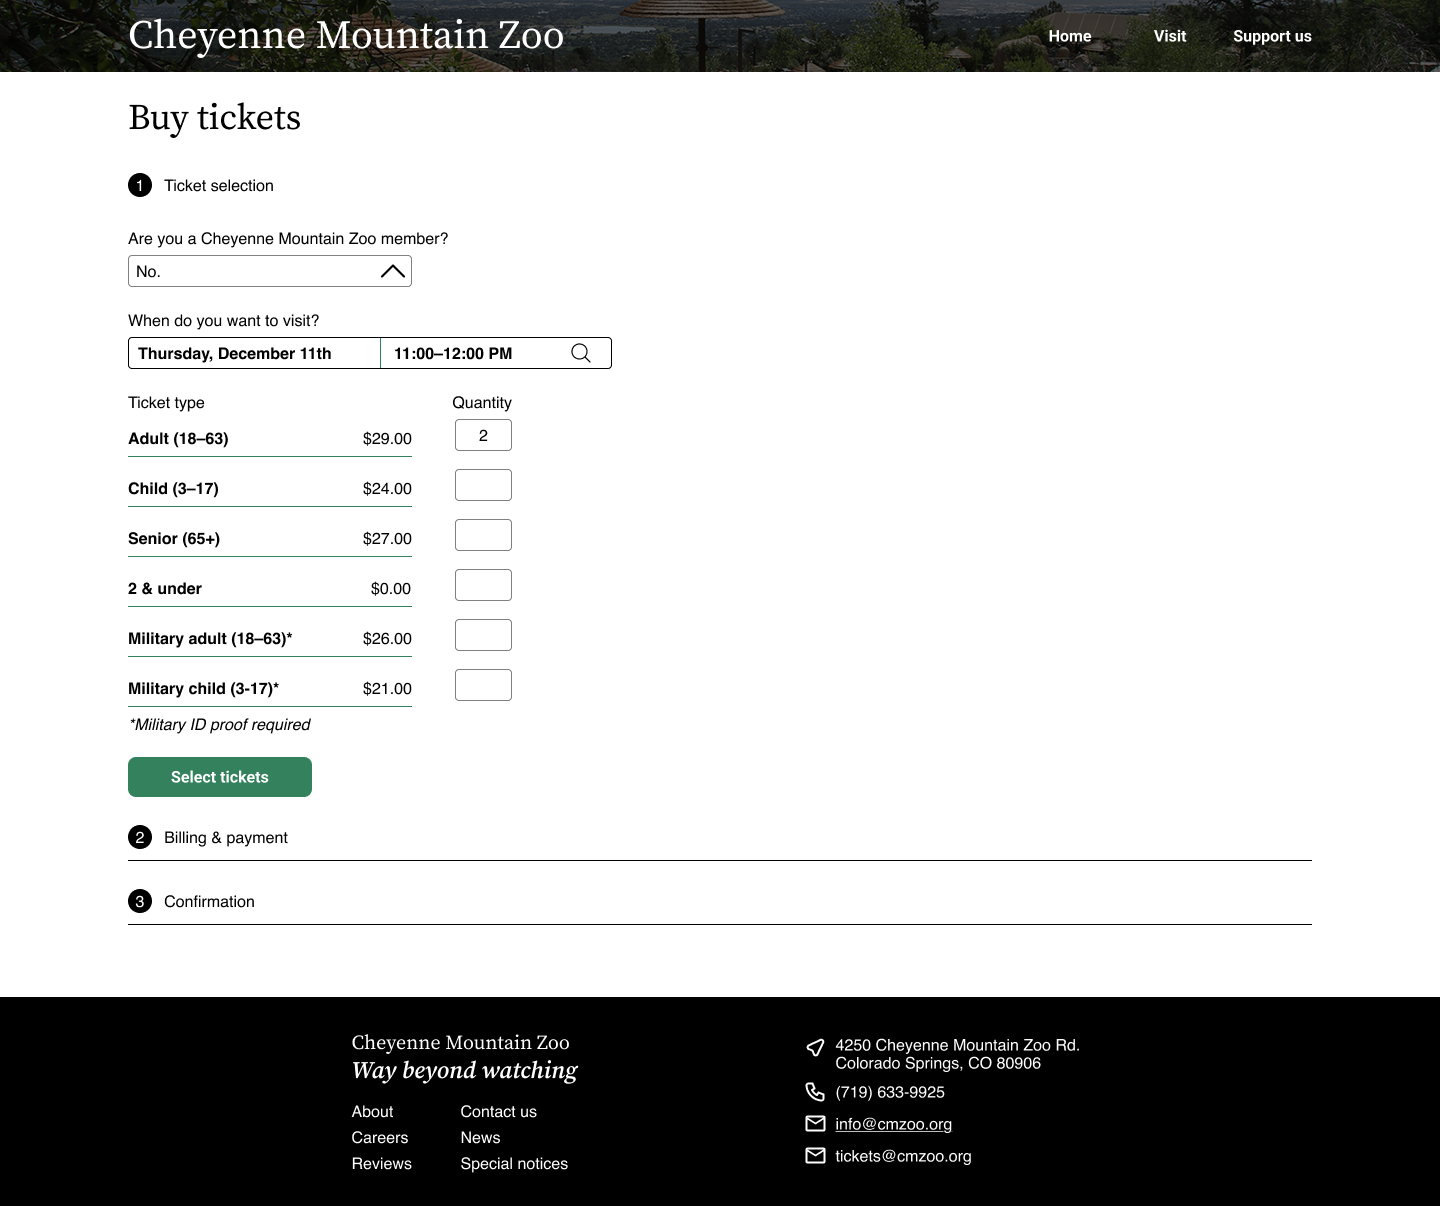Click the Senior (65+) quantity field
The height and width of the screenshot is (1206, 1440).
click(483, 535)
